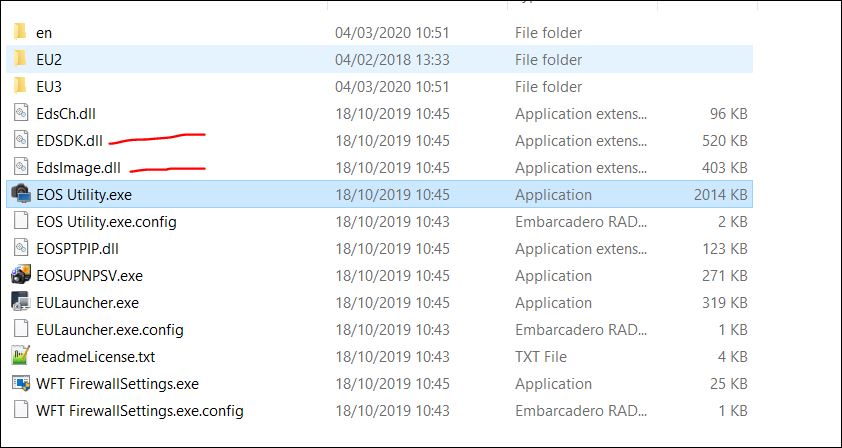Click the EOSUPNPSV.exe application icon
Image resolution: width=842 pixels, height=448 pixels.
tap(20, 275)
